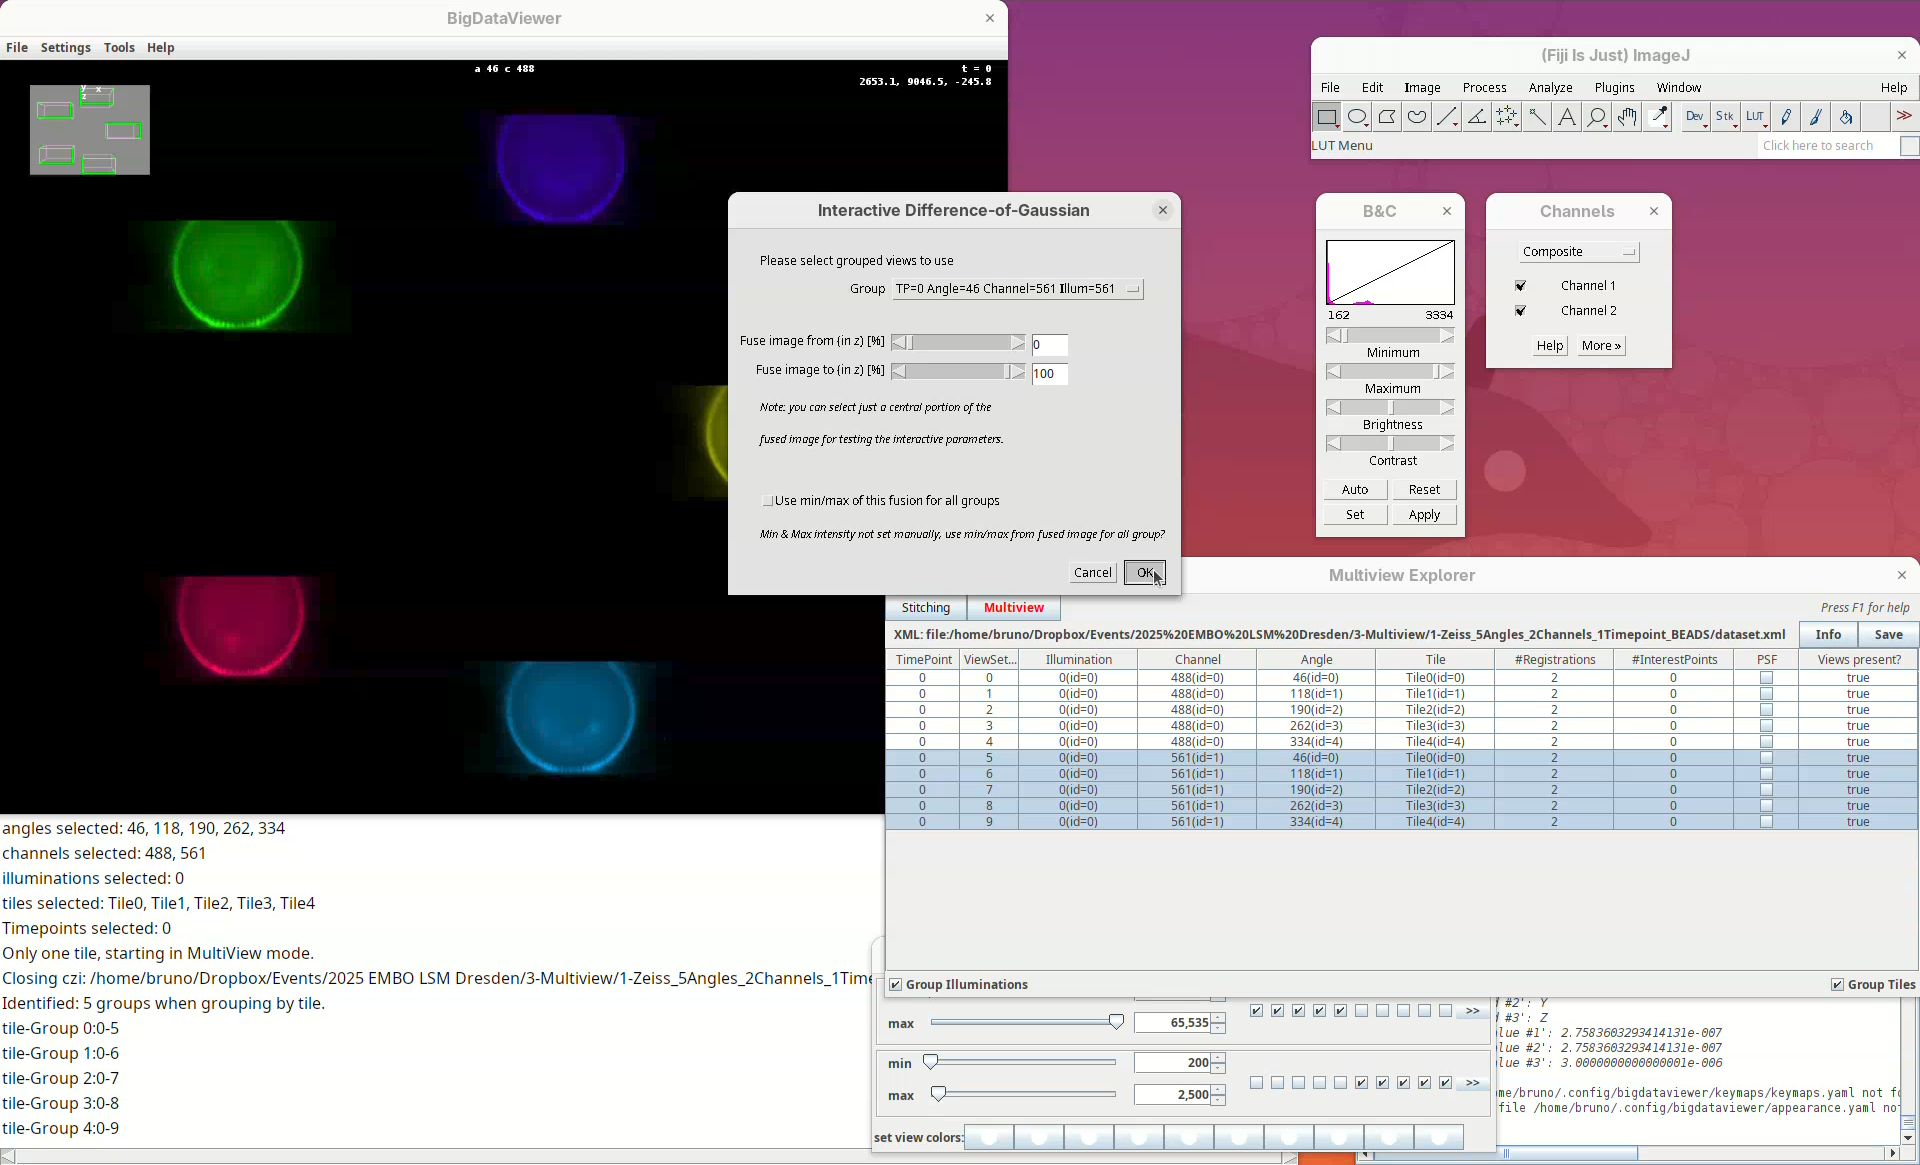This screenshot has width=1920, height=1165.
Task: Open the LUT toolbar dropdown menu
Action: 1756,117
